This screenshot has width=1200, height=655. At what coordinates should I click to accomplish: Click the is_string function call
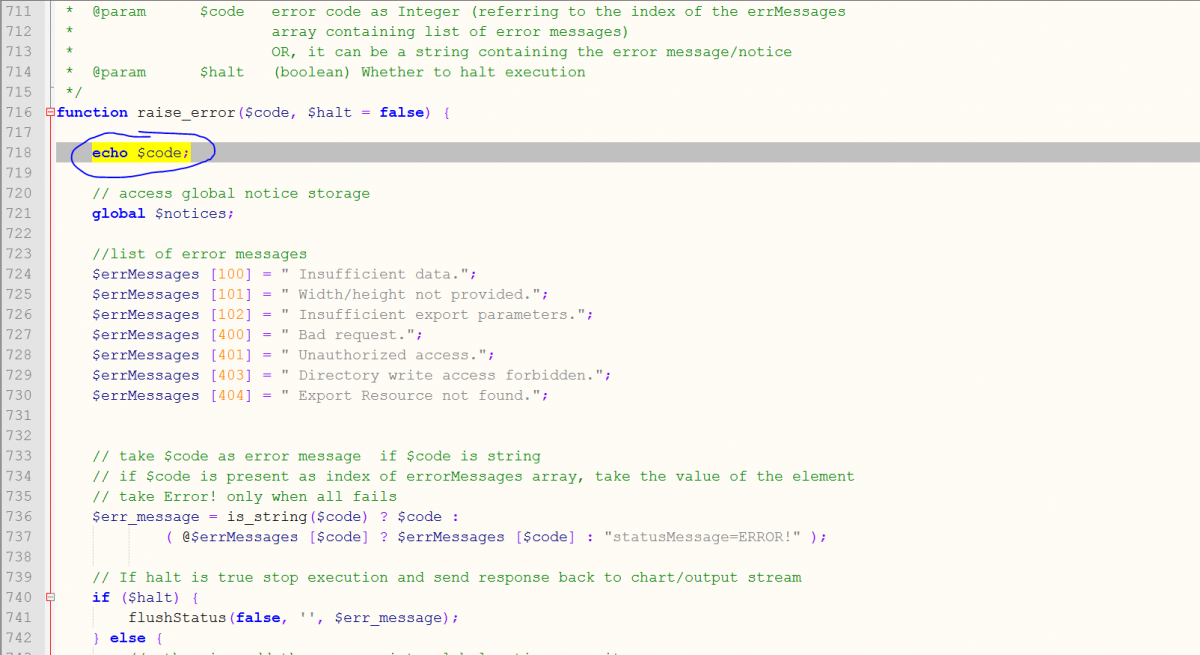coord(267,517)
